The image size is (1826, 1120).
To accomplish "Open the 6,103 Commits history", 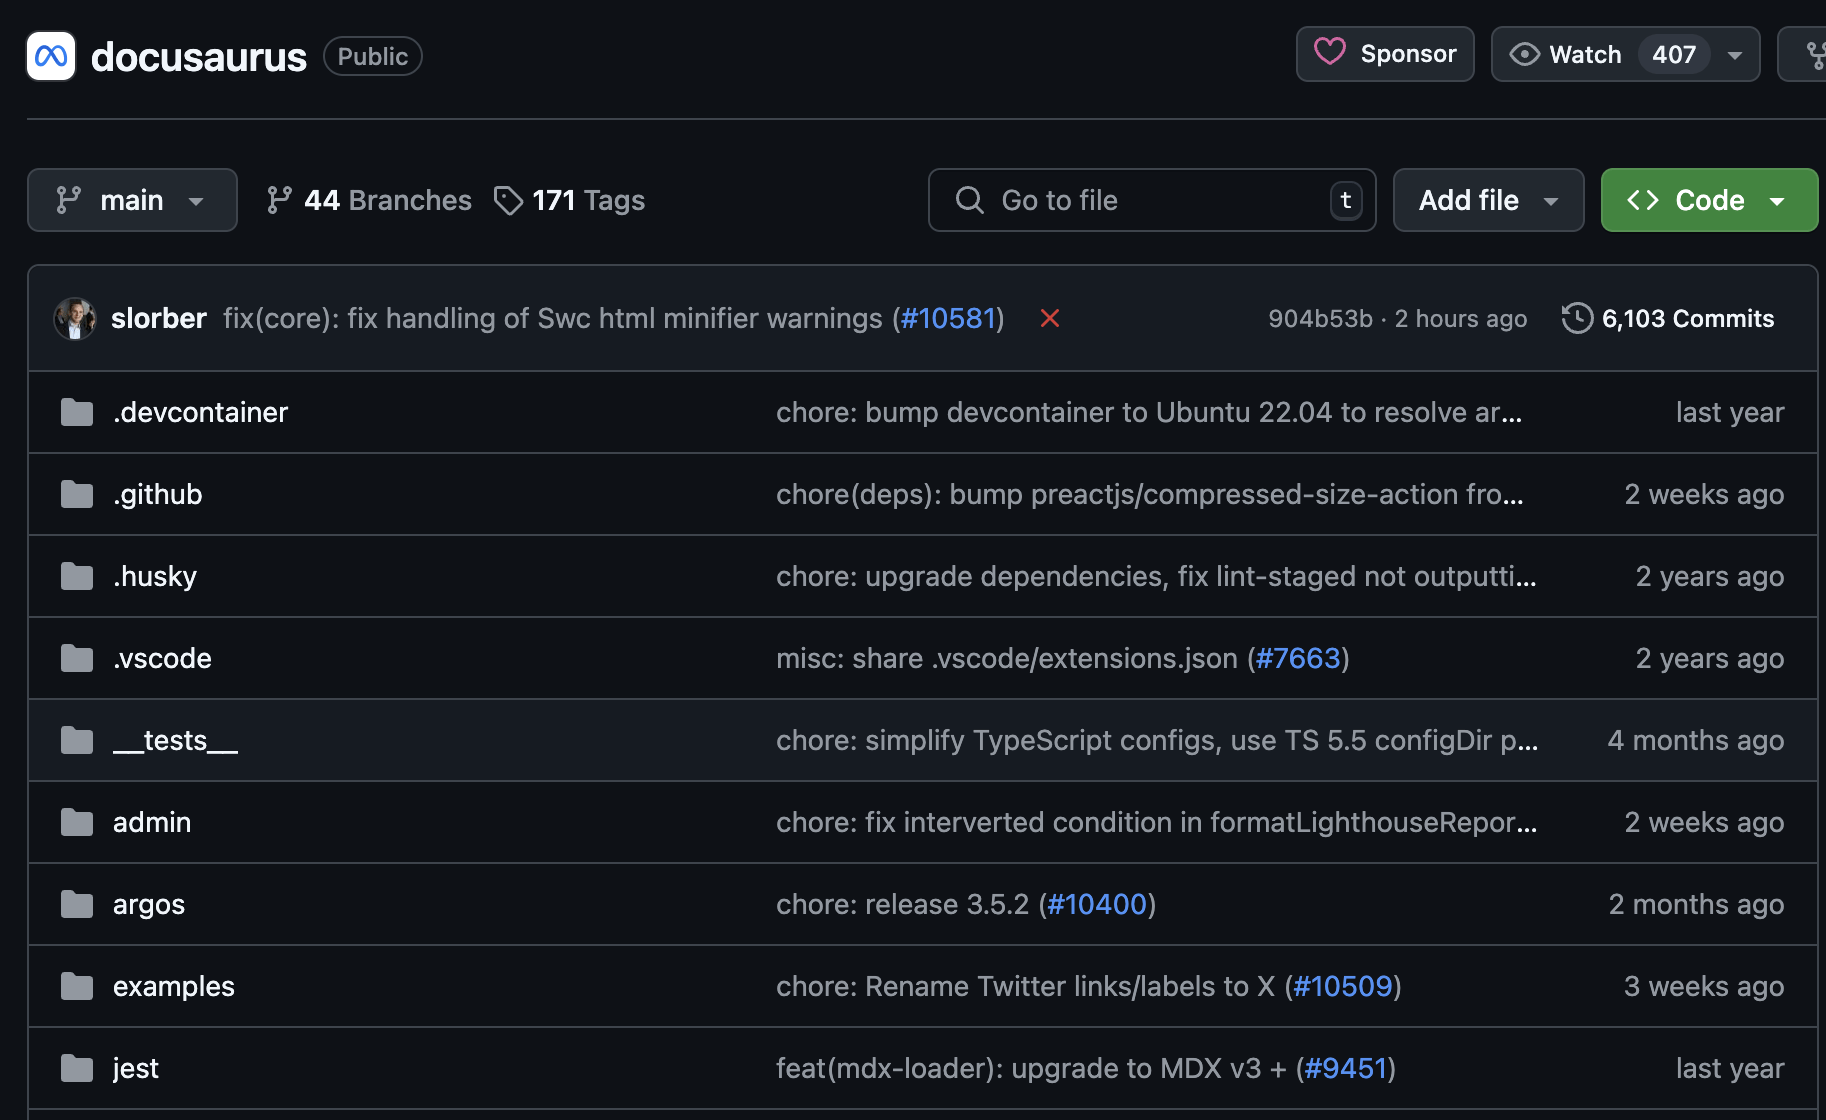I will click(1668, 318).
